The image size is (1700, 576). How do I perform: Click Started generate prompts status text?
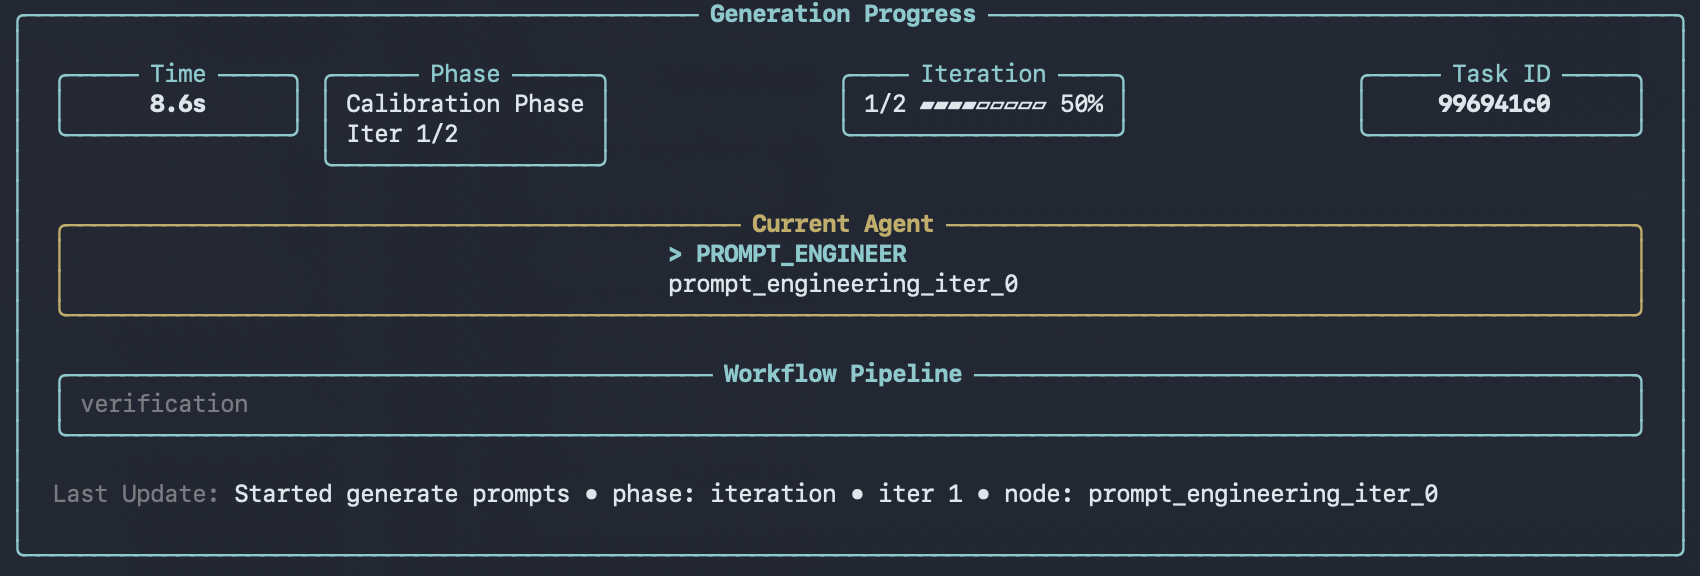click(x=402, y=494)
